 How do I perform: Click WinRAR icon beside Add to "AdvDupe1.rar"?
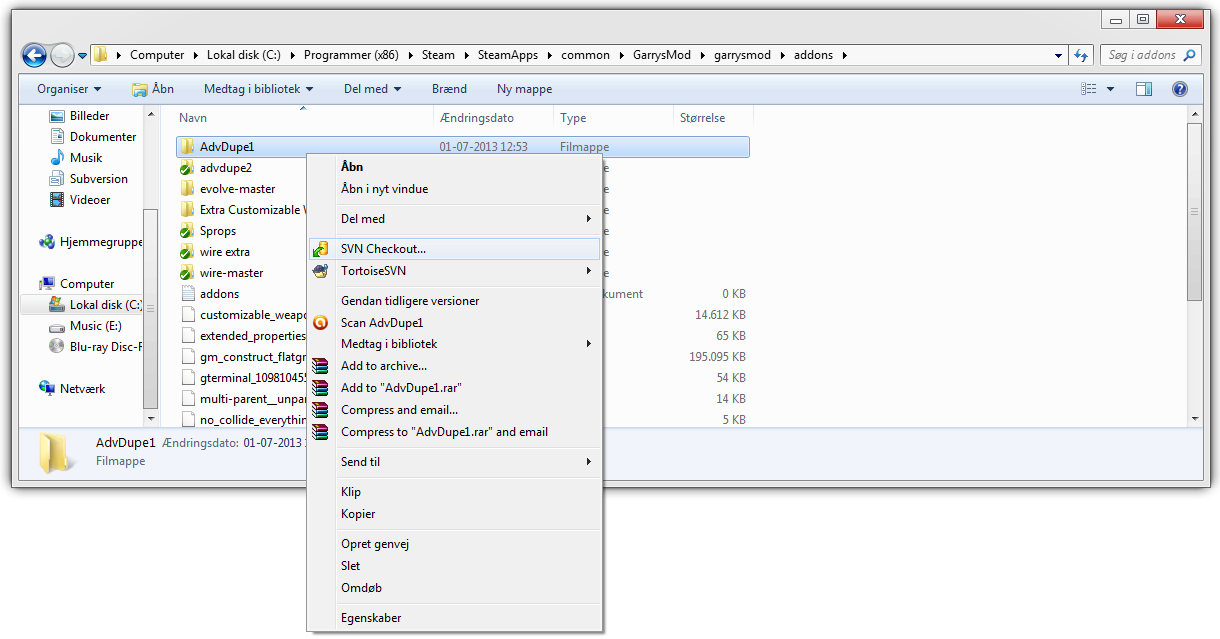[320, 388]
